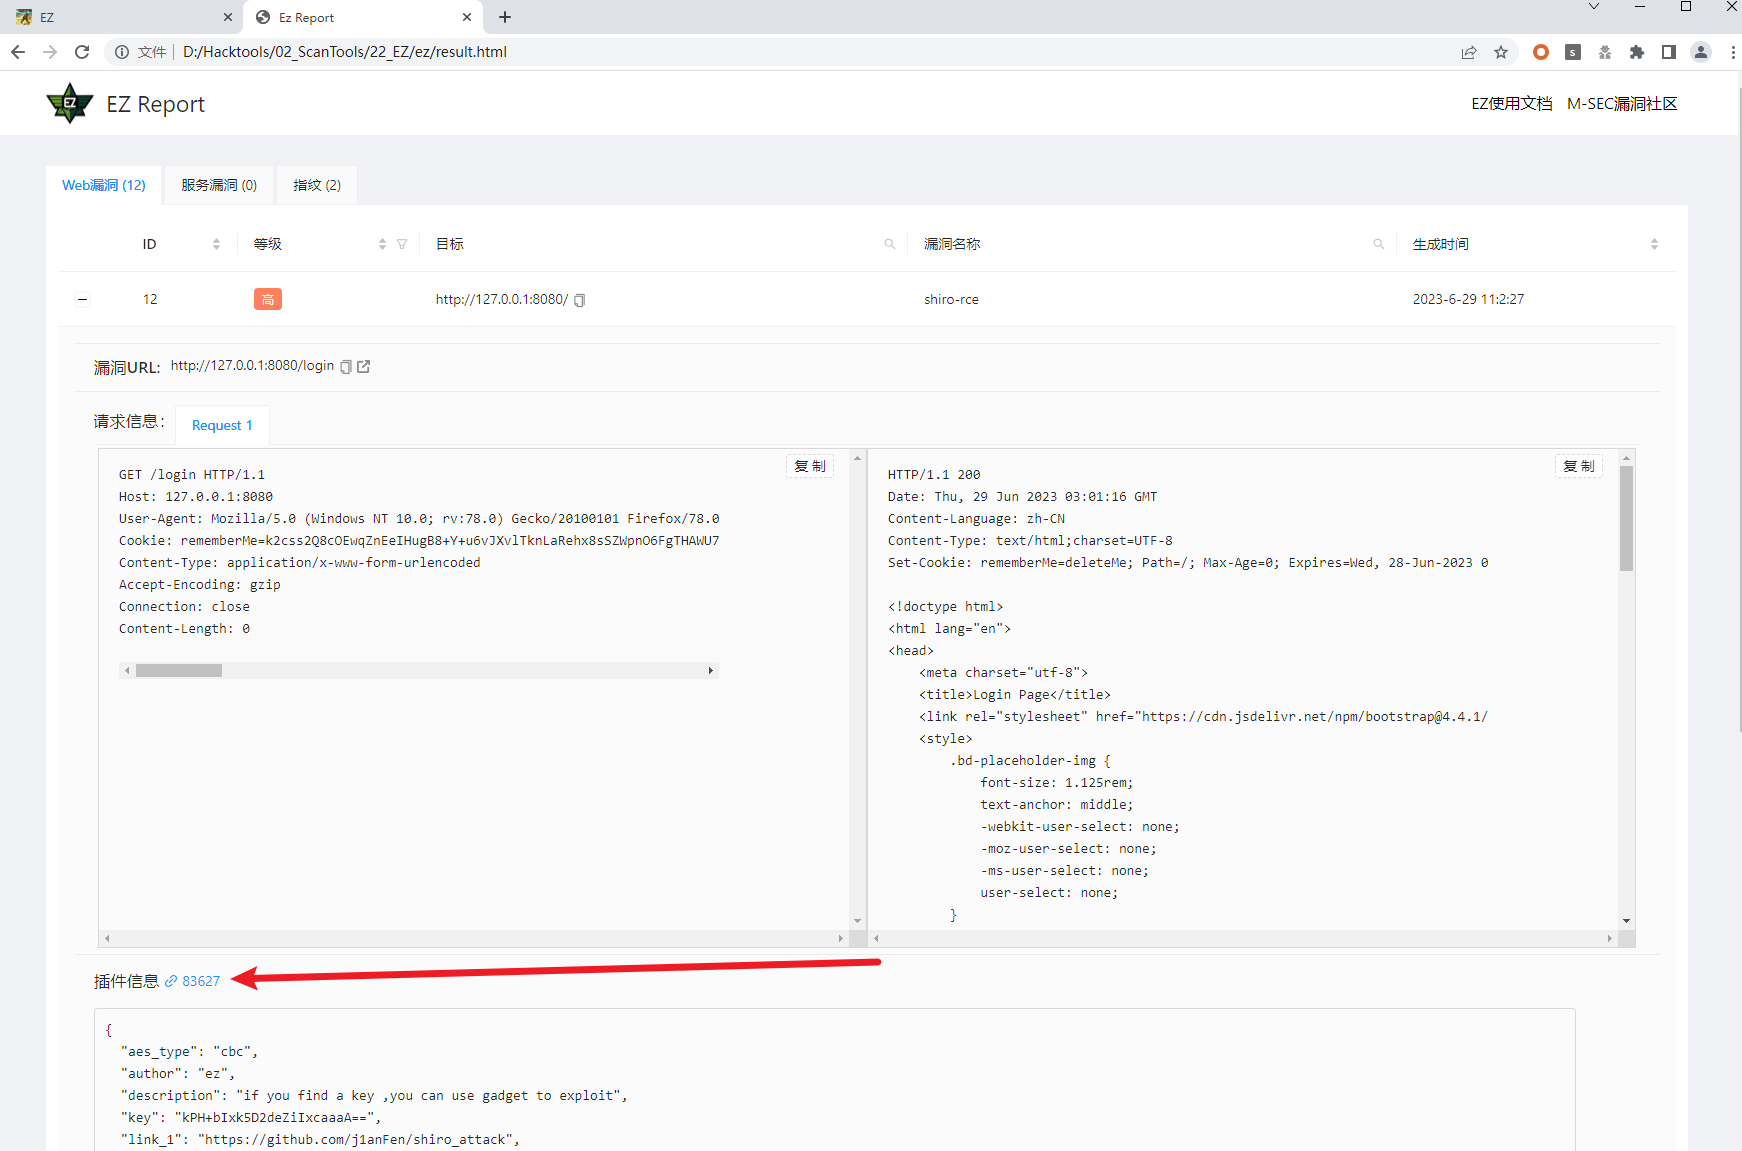This screenshot has height=1151, width=1742.
Task: Switch to the 服务漏洞 (0) tab
Action: pyautogui.click(x=219, y=185)
